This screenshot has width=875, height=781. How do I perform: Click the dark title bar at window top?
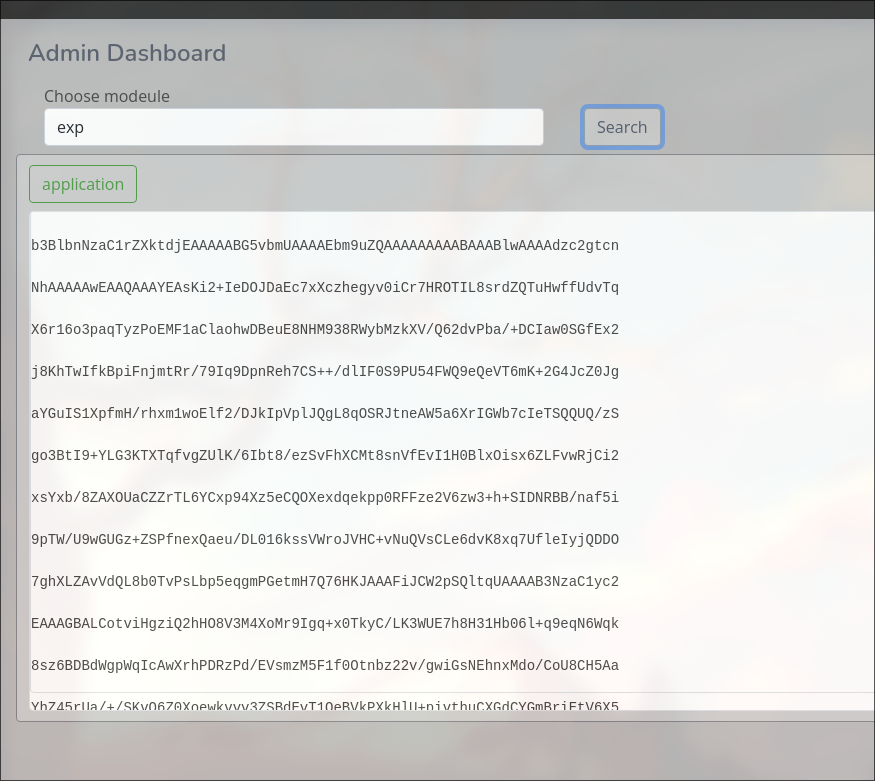pos(437,8)
